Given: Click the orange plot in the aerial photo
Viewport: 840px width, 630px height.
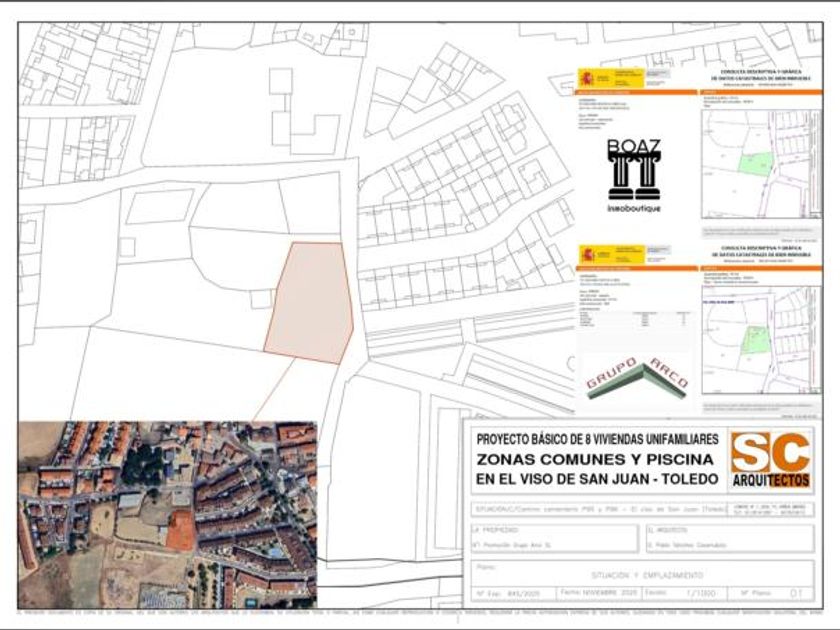Looking at the screenshot, I should pyautogui.click(x=180, y=530).
